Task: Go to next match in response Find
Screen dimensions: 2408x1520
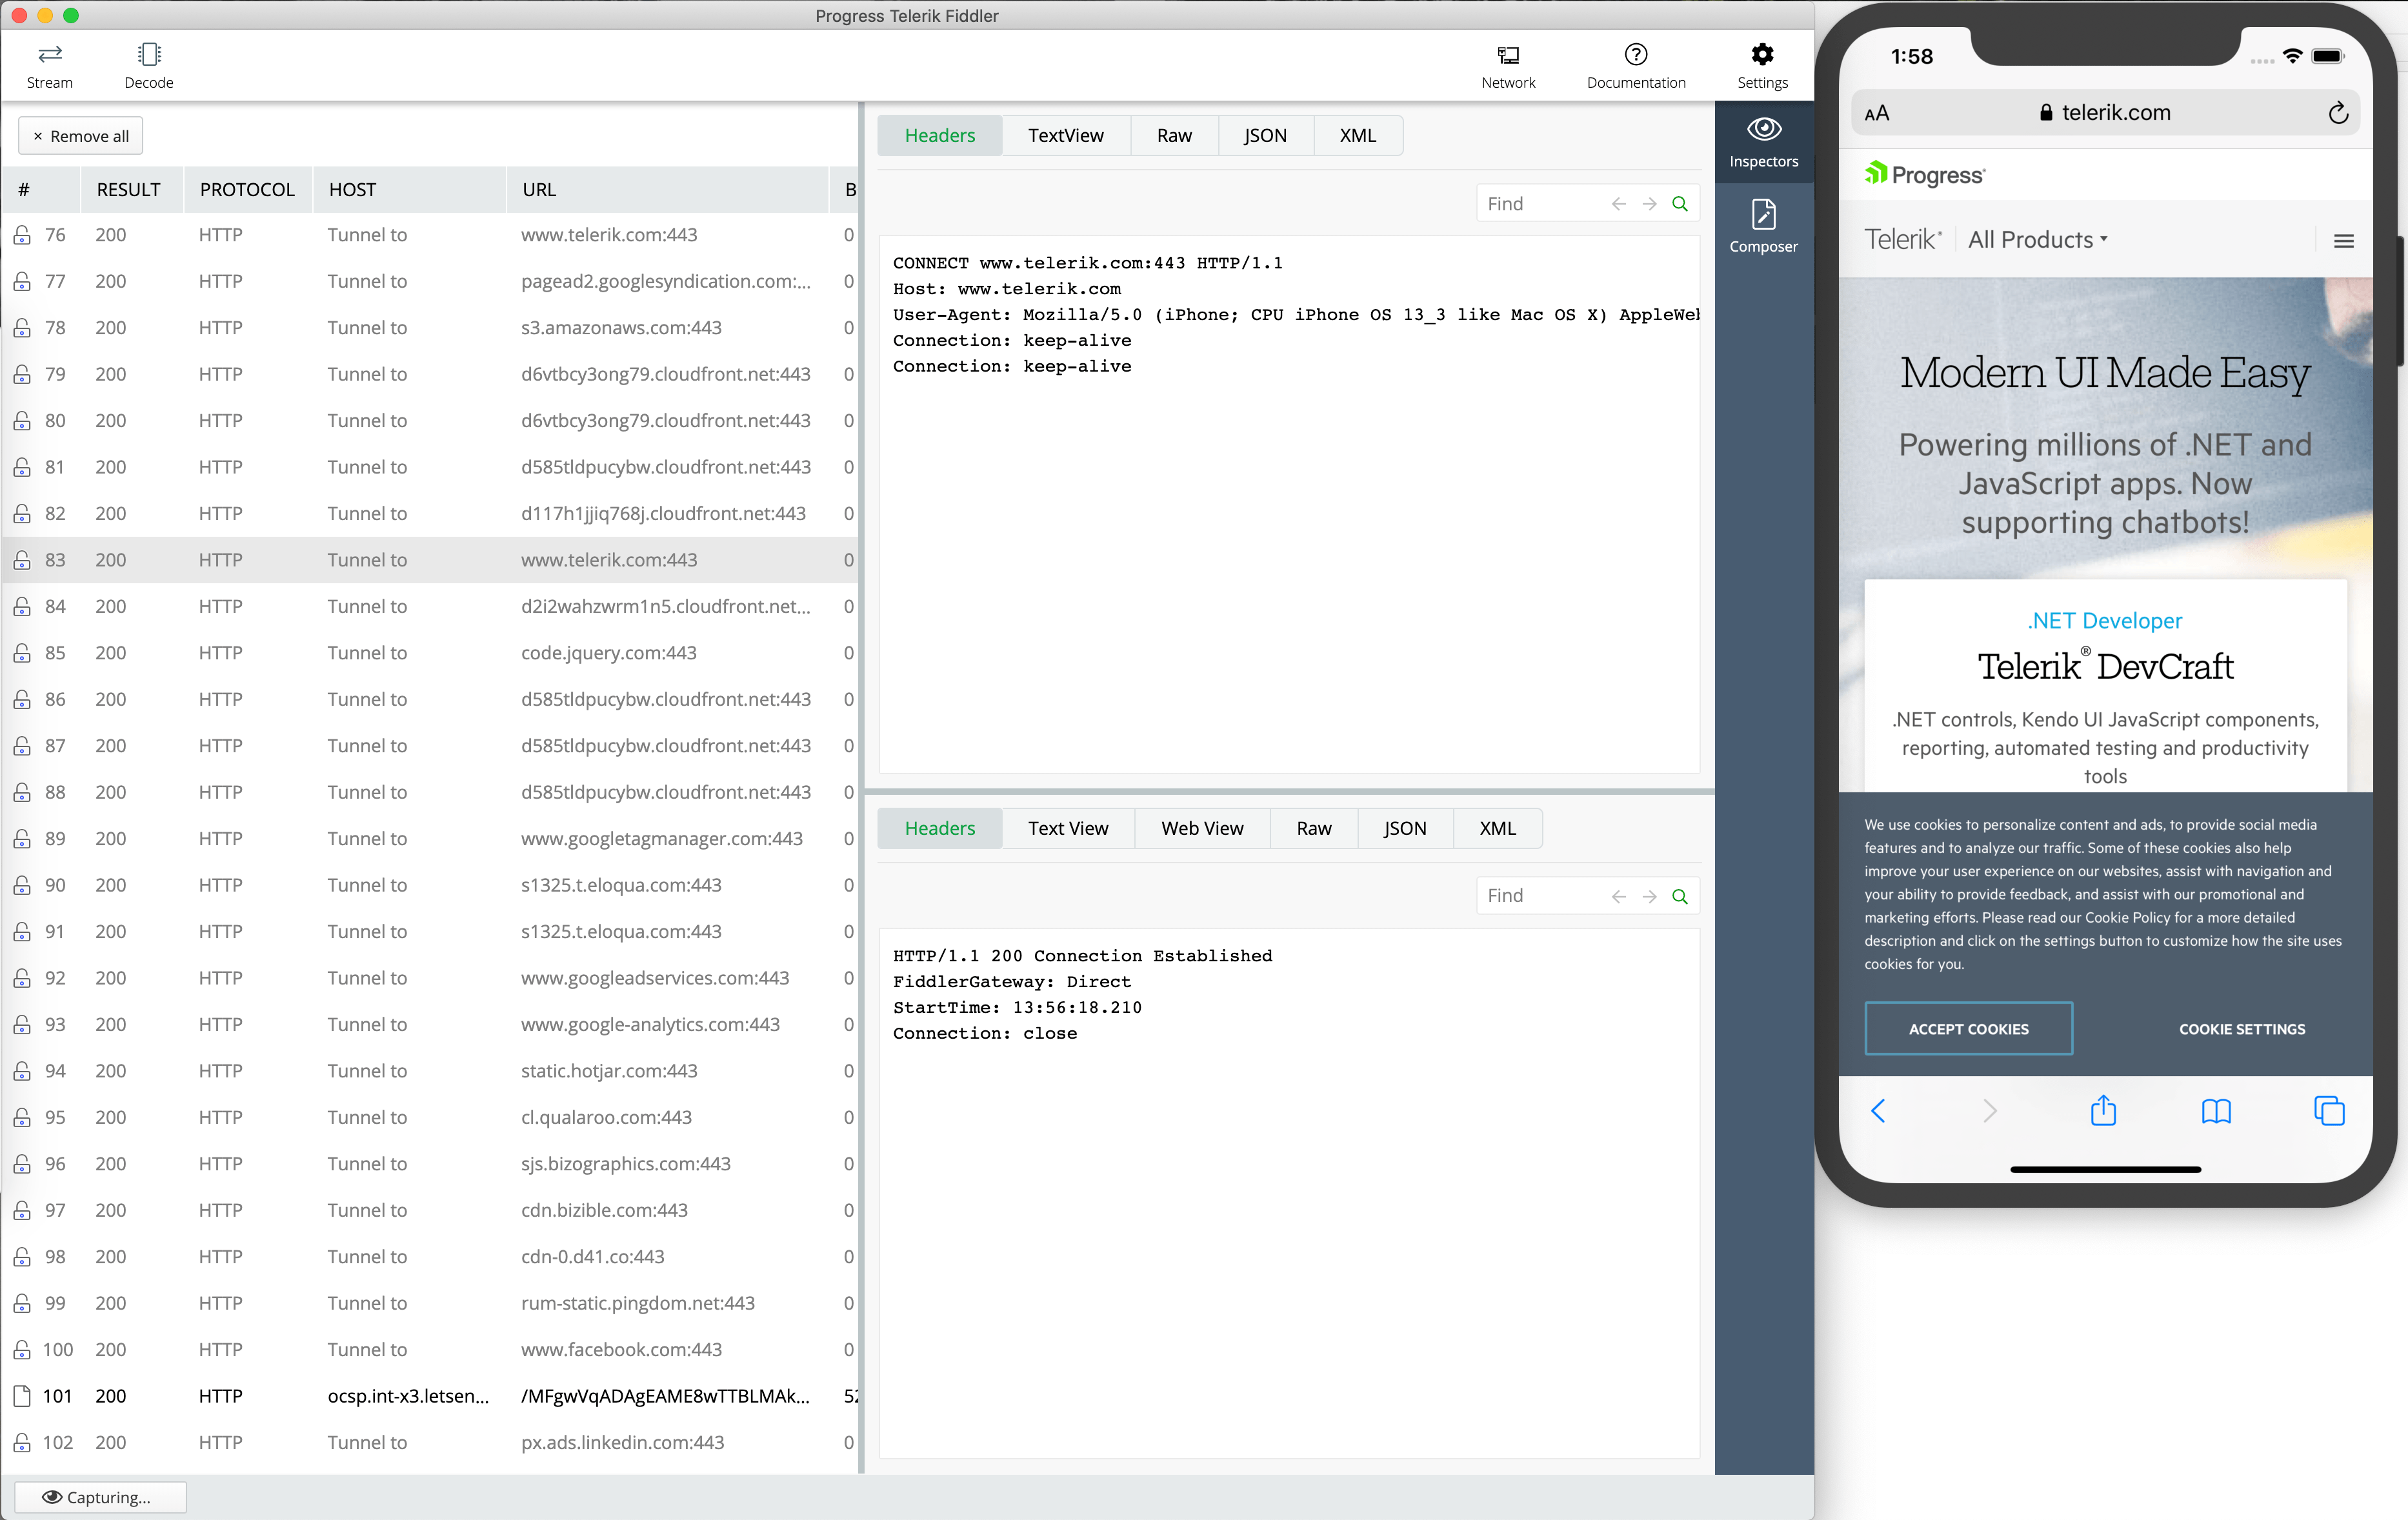Action: click(1650, 896)
